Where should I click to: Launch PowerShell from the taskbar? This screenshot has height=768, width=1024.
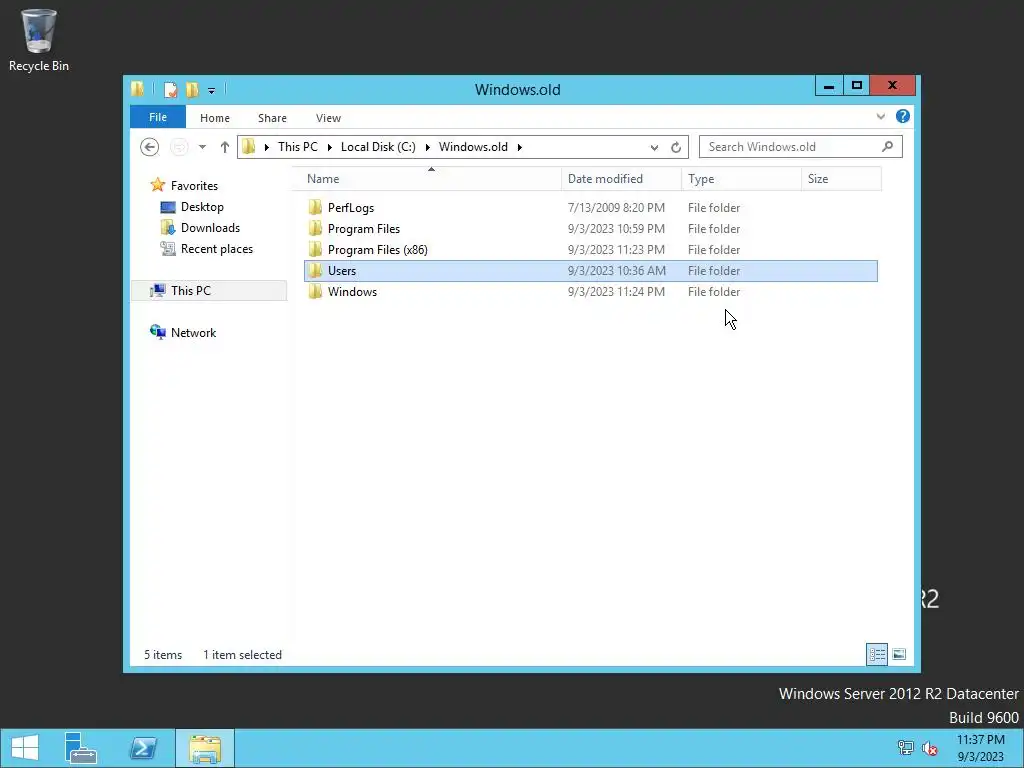pos(143,748)
